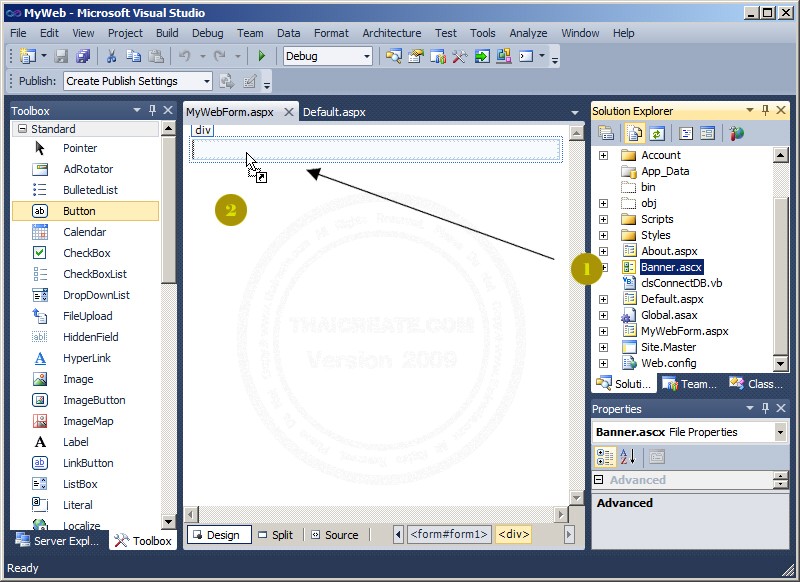800x582 pixels.
Task: Open the DropDownList control in Toolbox
Action: [97, 295]
